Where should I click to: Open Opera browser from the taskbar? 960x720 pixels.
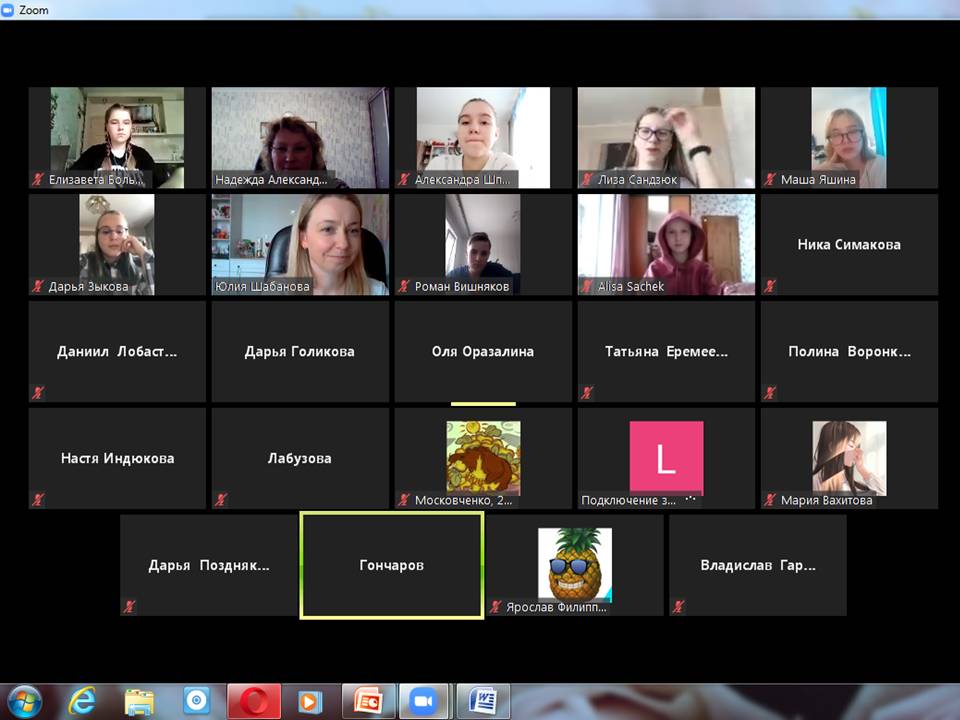click(254, 701)
